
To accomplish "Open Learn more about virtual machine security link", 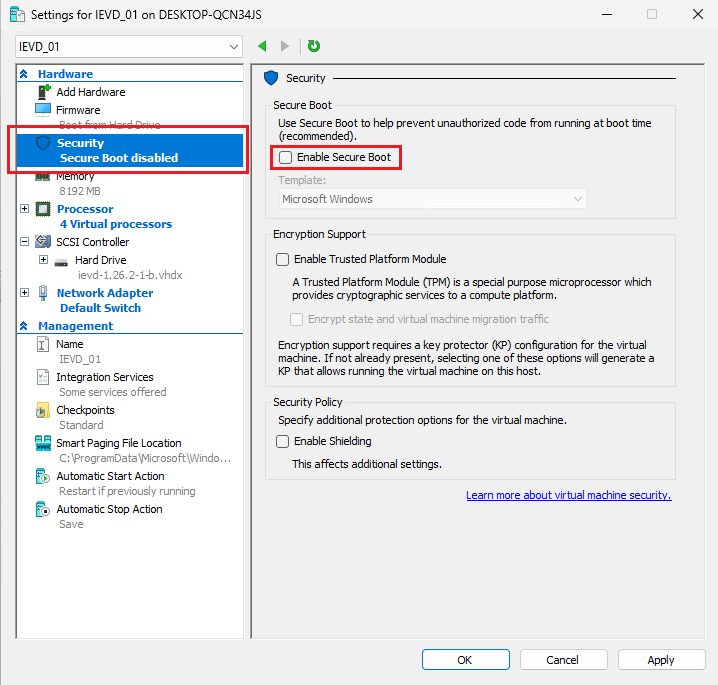I will click(568, 495).
